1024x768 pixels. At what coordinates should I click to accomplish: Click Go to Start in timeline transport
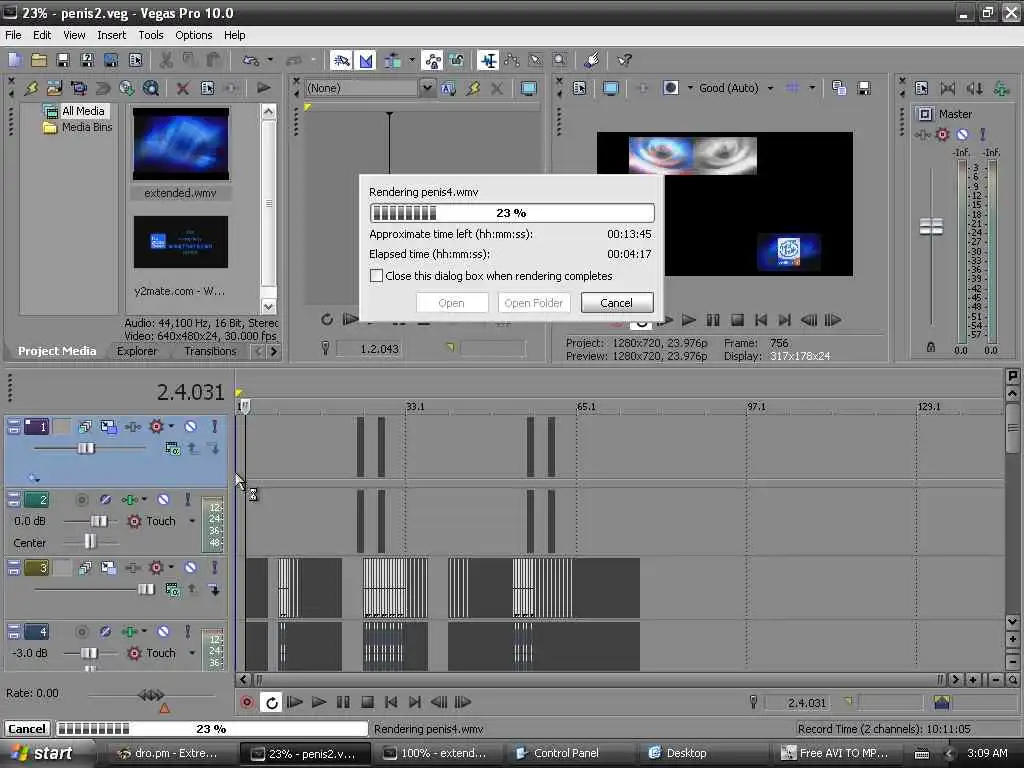pyautogui.click(x=391, y=702)
